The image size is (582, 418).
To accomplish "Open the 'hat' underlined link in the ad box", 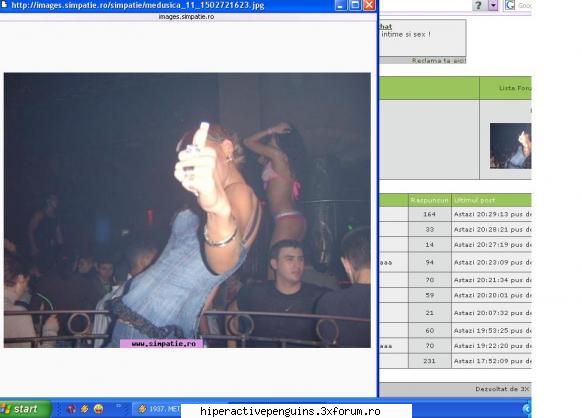I will [x=386, y=27].
